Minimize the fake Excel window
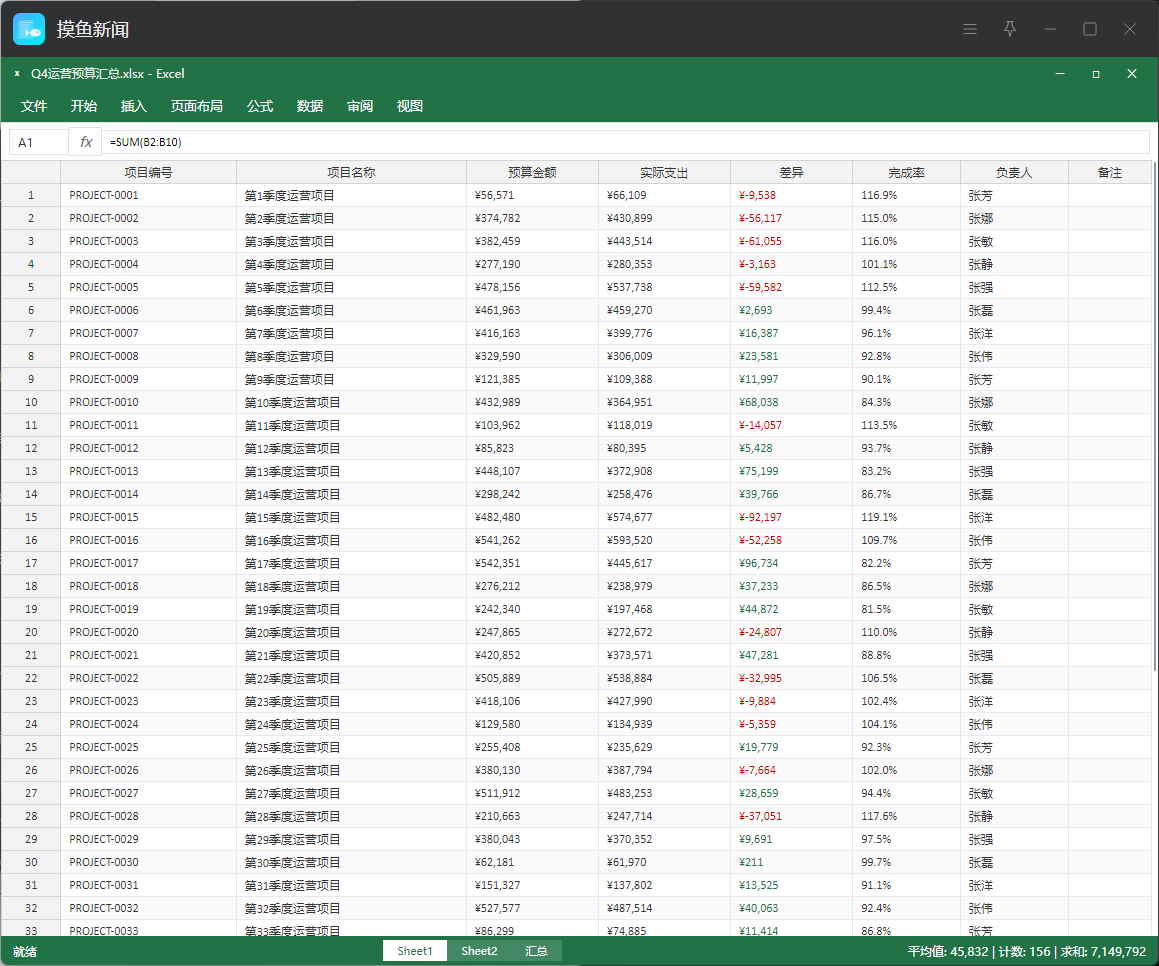1159x966 pixels. [1060, 73]
